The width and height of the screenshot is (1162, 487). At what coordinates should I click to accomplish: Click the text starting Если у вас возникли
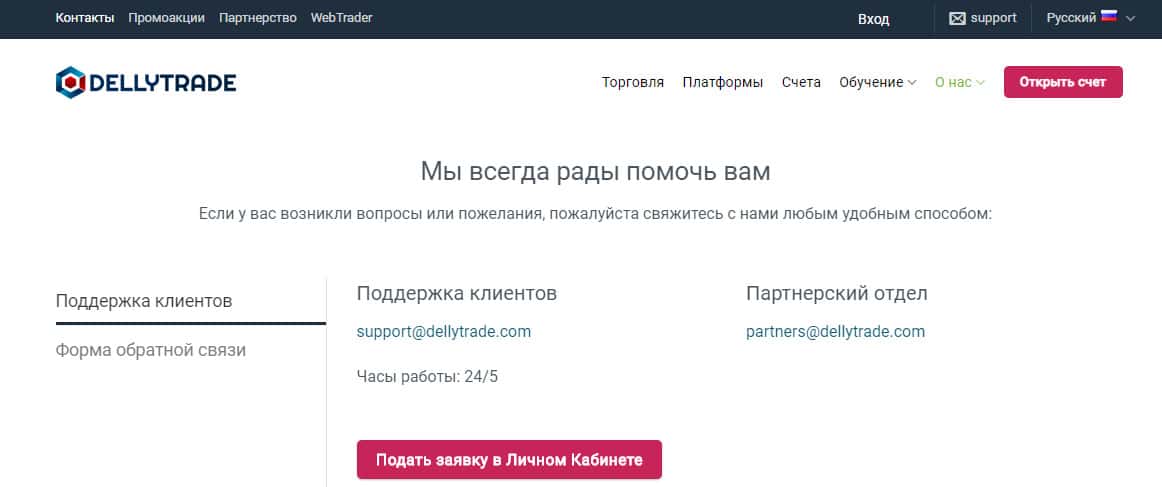tap(595, 214)
